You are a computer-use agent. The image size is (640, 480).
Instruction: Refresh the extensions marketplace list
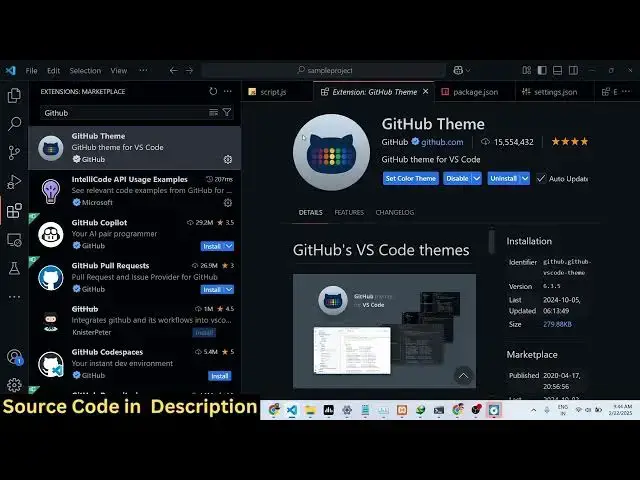tap(213, 91)
